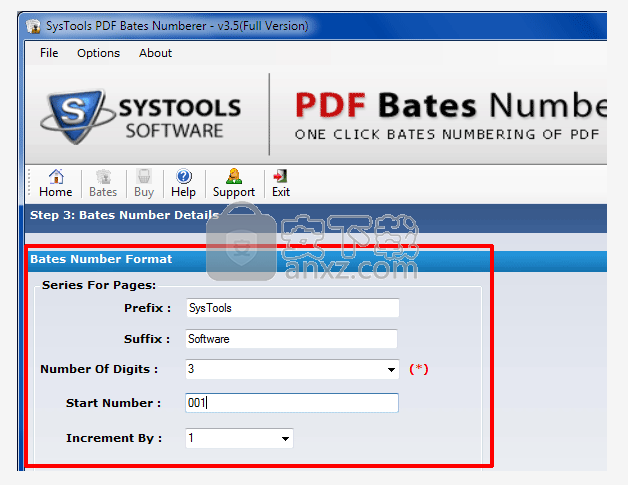Click the 'Increment By :' label

114,438
